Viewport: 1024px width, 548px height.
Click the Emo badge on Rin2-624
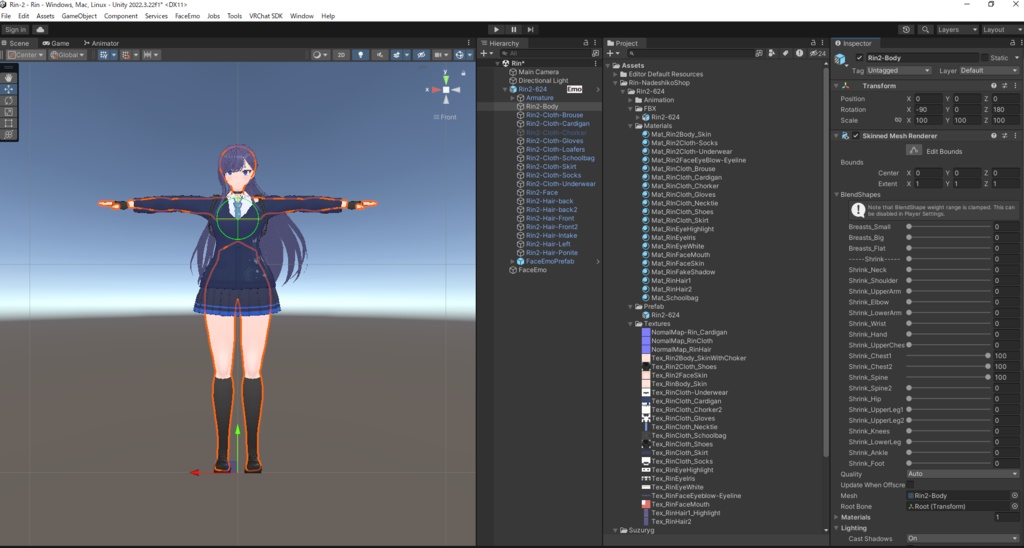(x=574, y=89)
